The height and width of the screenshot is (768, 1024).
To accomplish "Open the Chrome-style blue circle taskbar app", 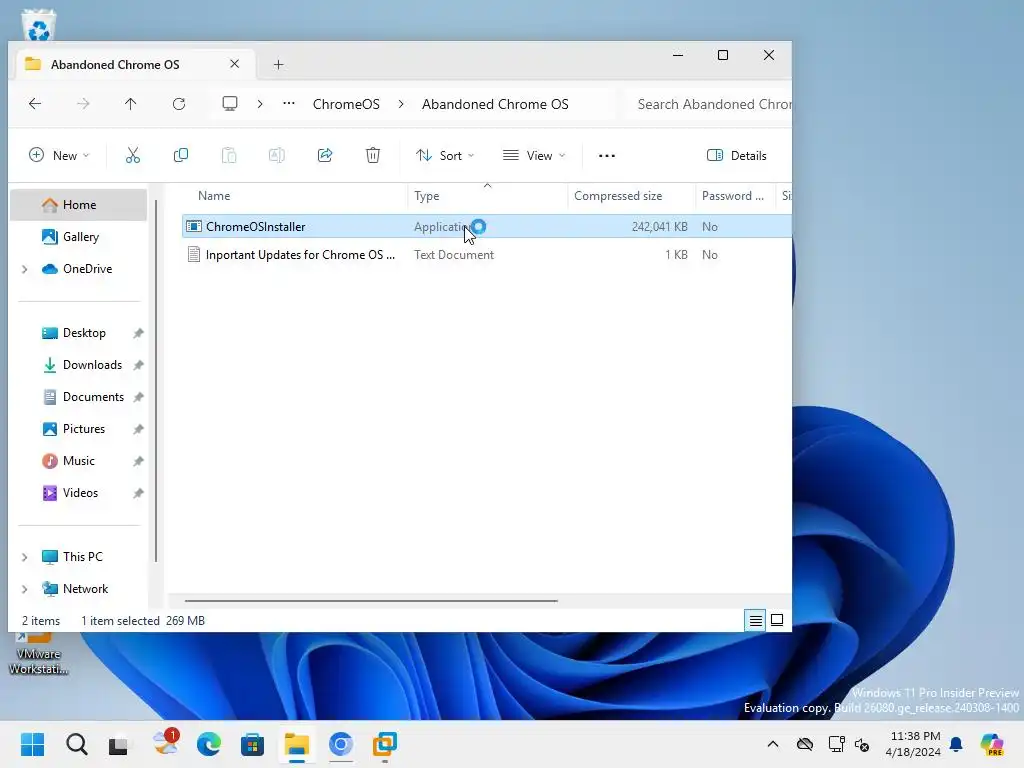I will (x=341, y=744).
